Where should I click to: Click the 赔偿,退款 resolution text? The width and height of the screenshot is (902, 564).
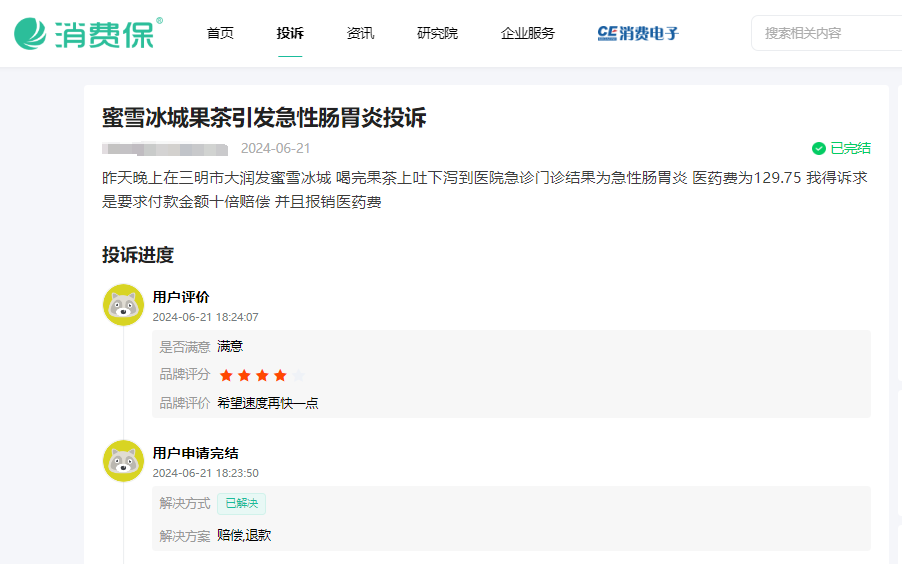(x=244, y=536)
